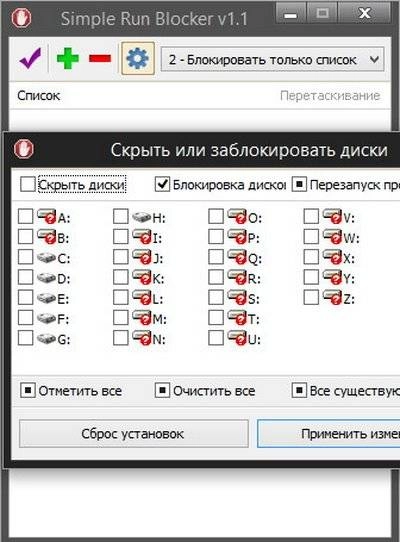Check the drive M: checkbox

[121, 318]
